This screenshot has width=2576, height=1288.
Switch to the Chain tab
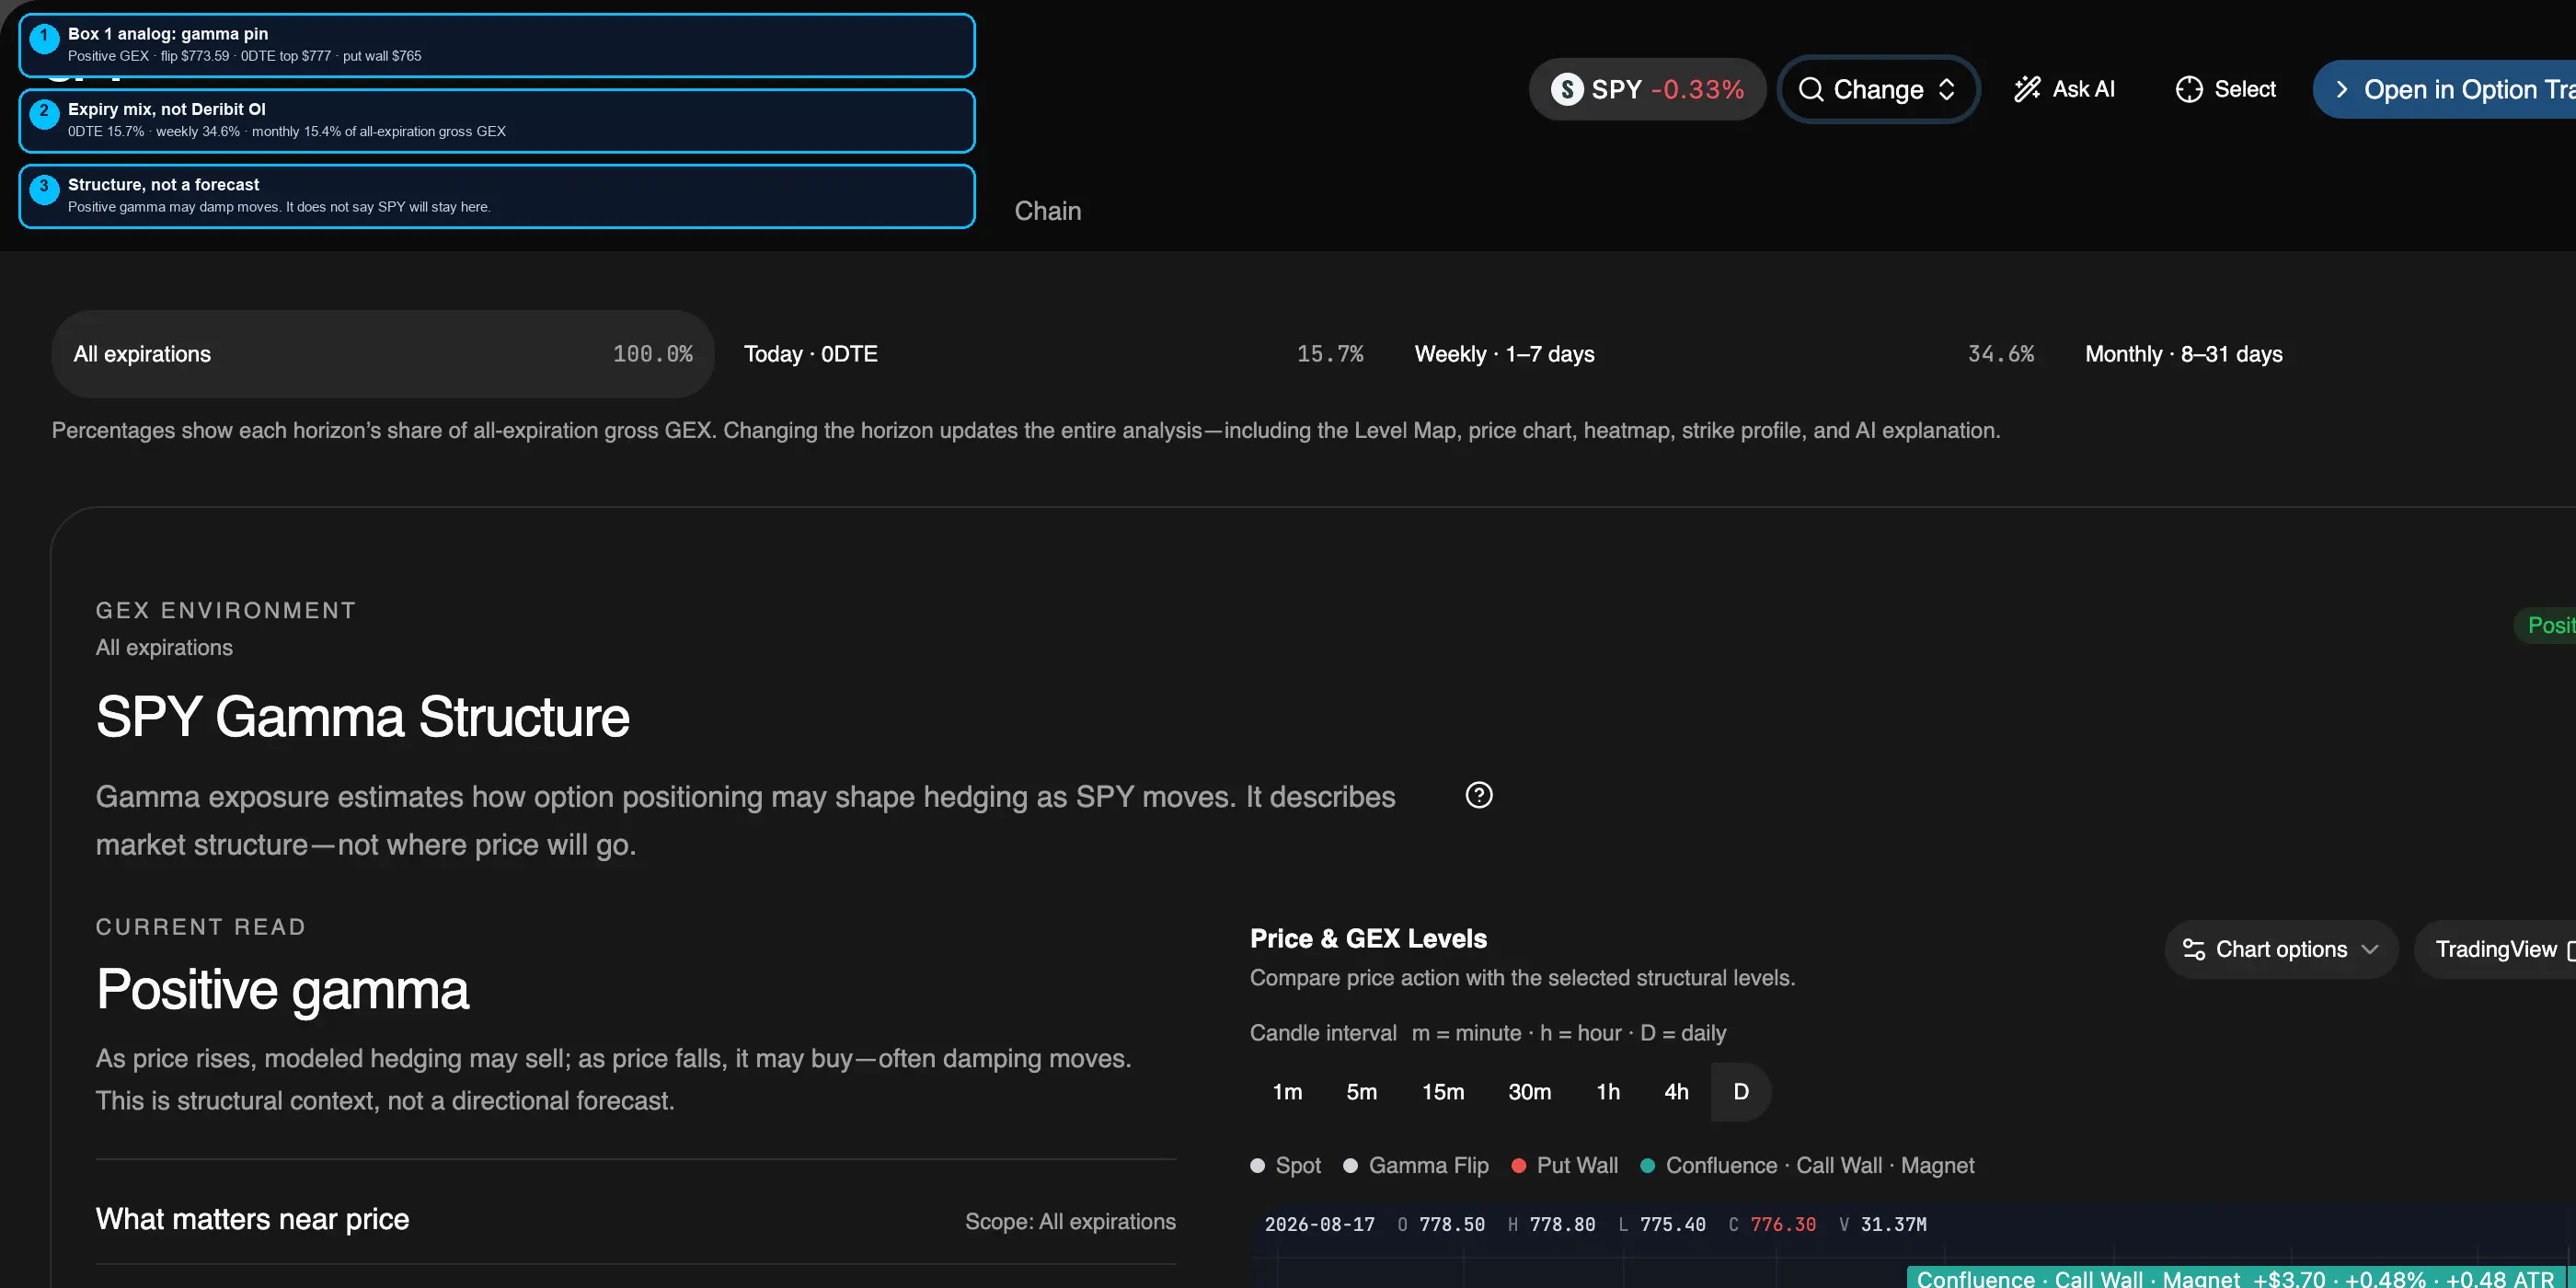(1047, 211)
